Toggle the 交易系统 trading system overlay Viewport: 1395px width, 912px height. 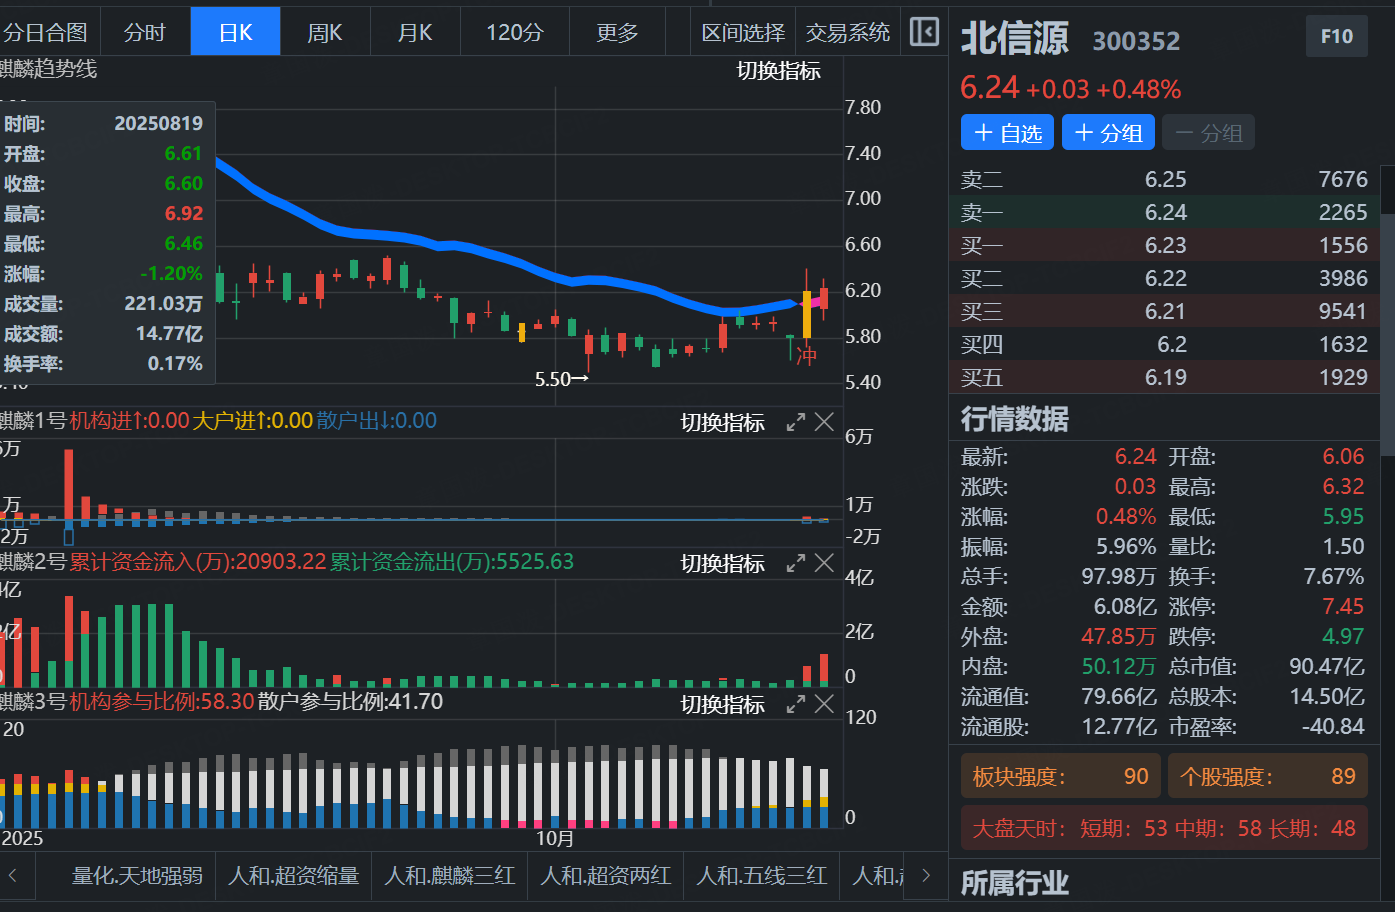coord(847,33)
